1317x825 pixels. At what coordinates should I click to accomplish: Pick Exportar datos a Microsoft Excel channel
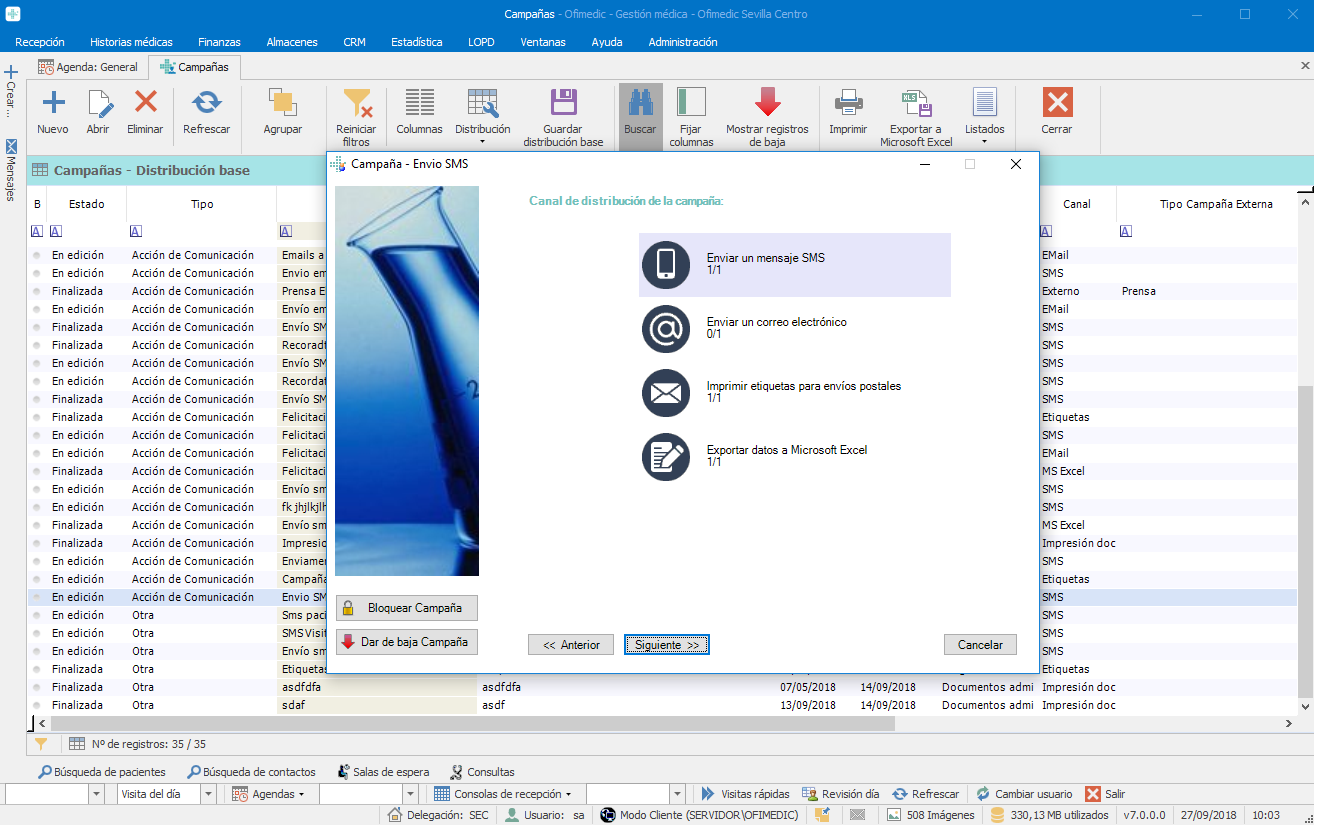click(786, 457)
